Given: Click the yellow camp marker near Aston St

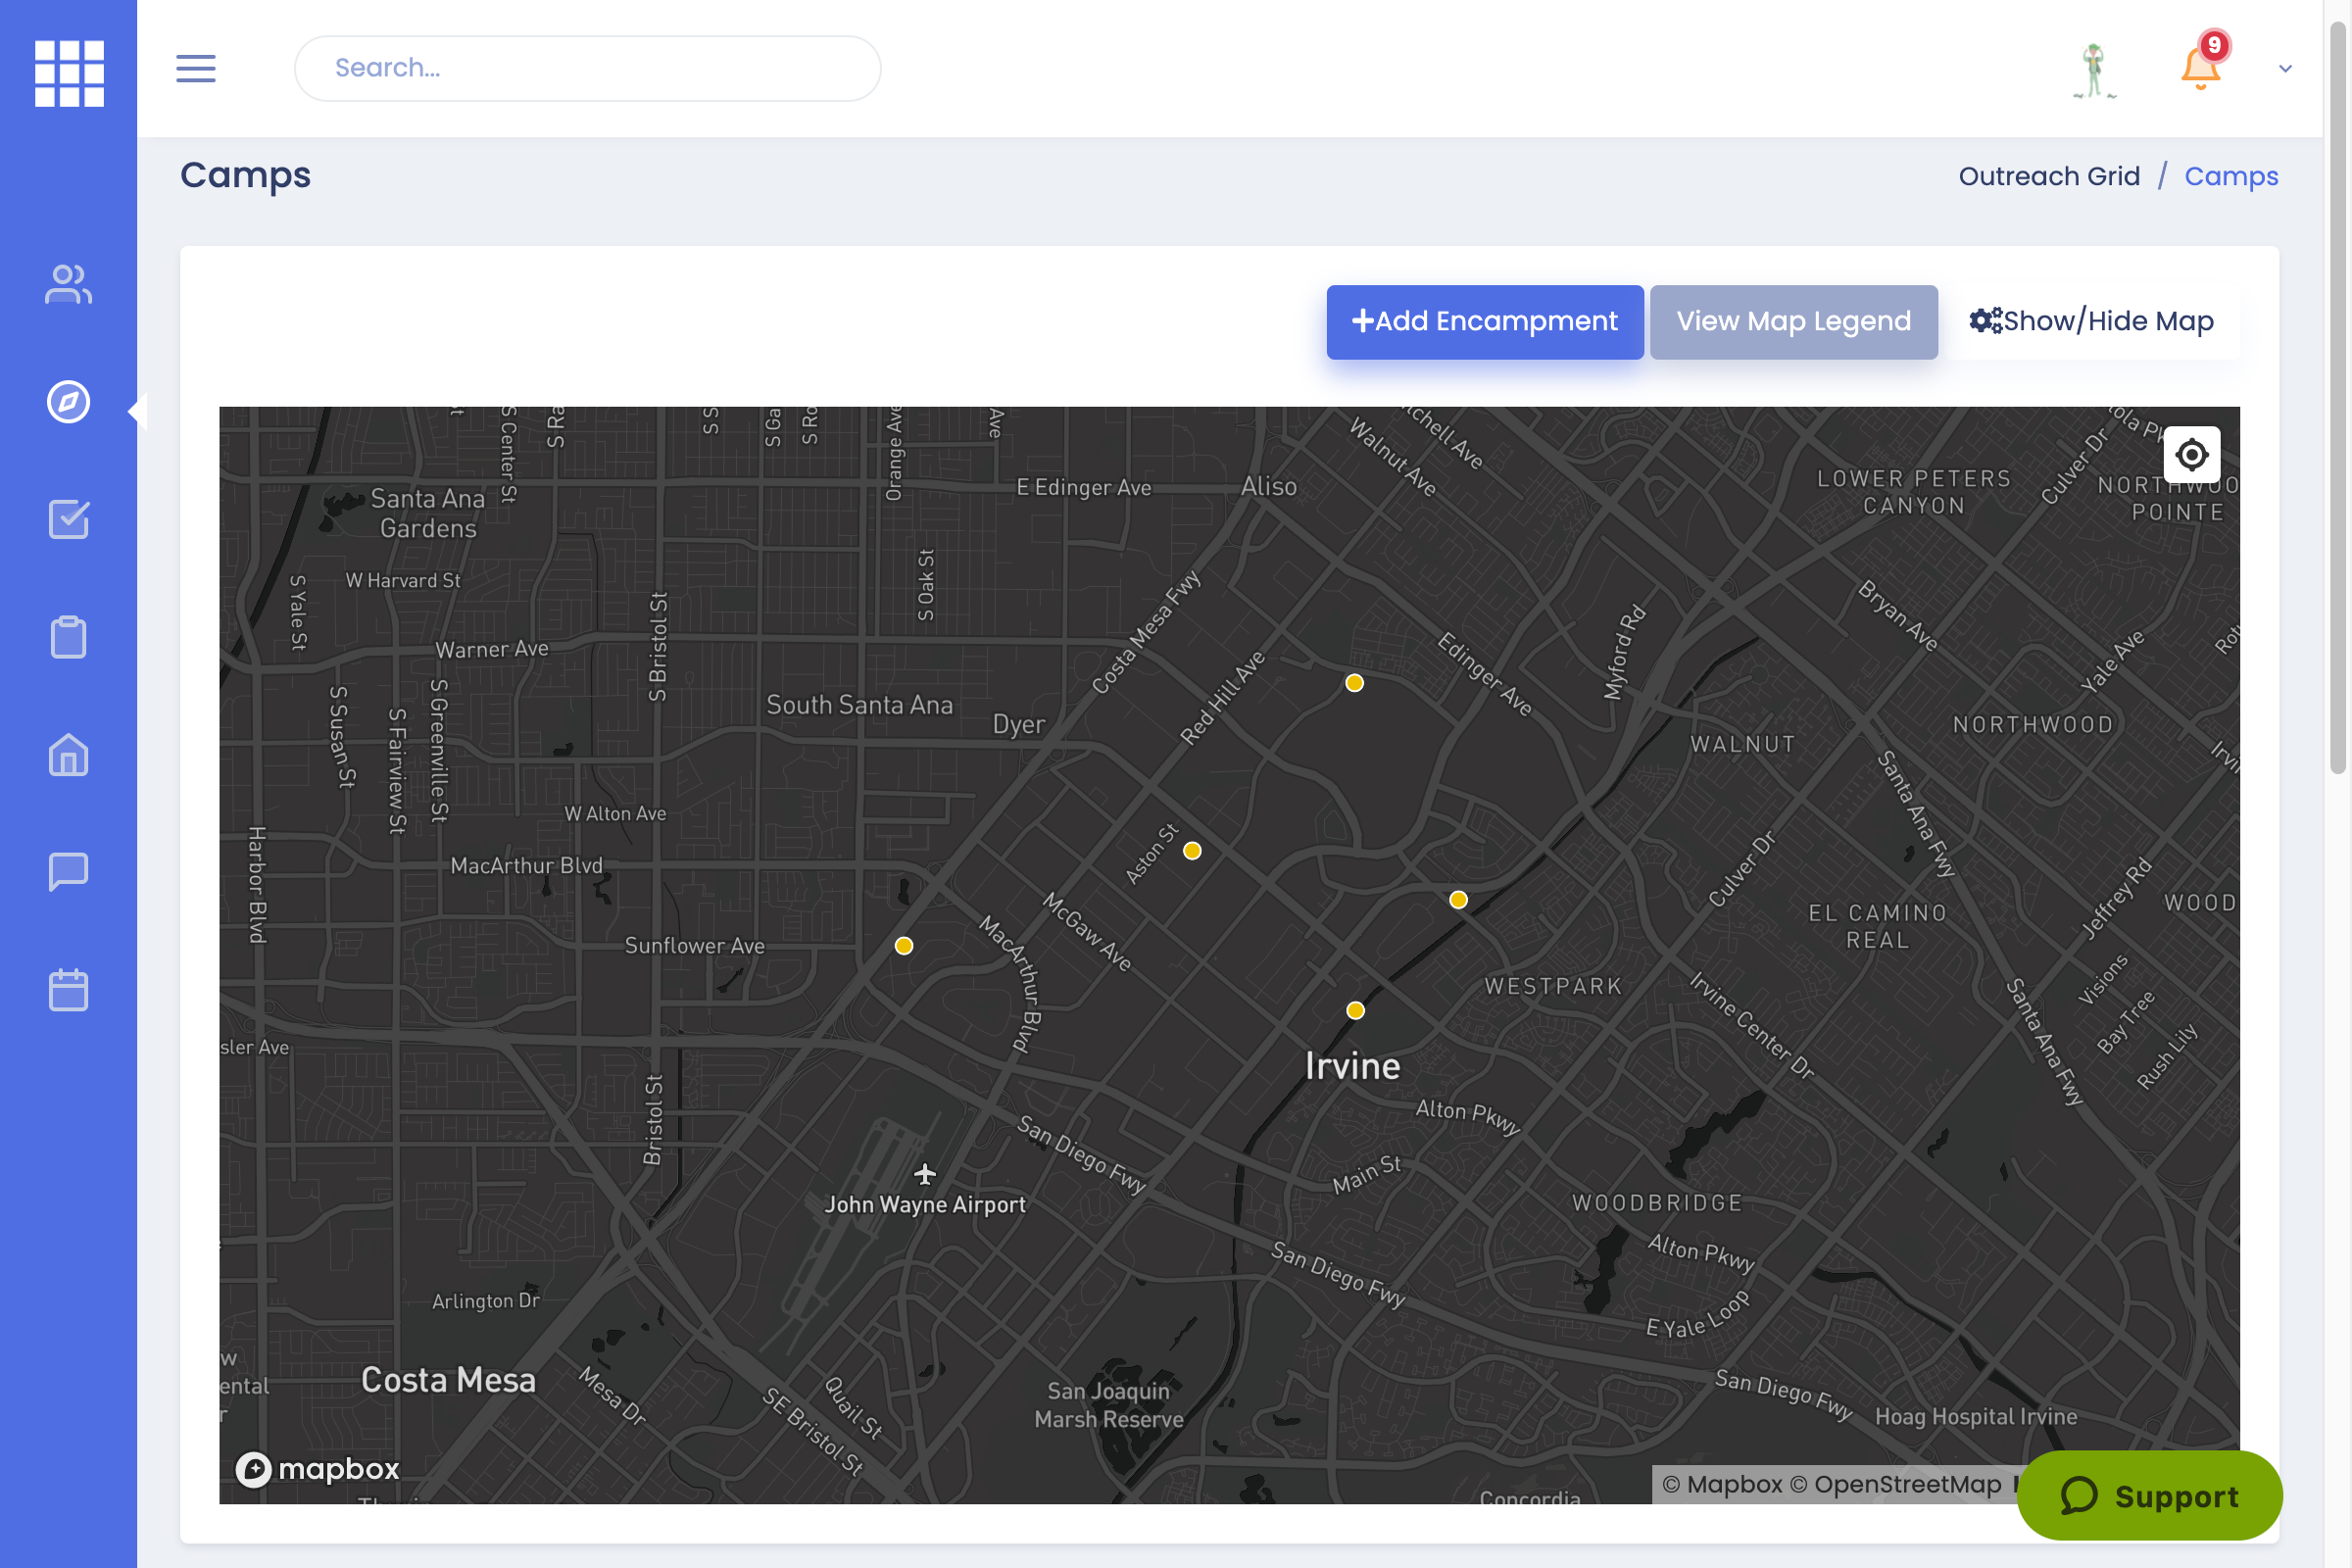Looking at the screenshot, I should pos(1192,851).
